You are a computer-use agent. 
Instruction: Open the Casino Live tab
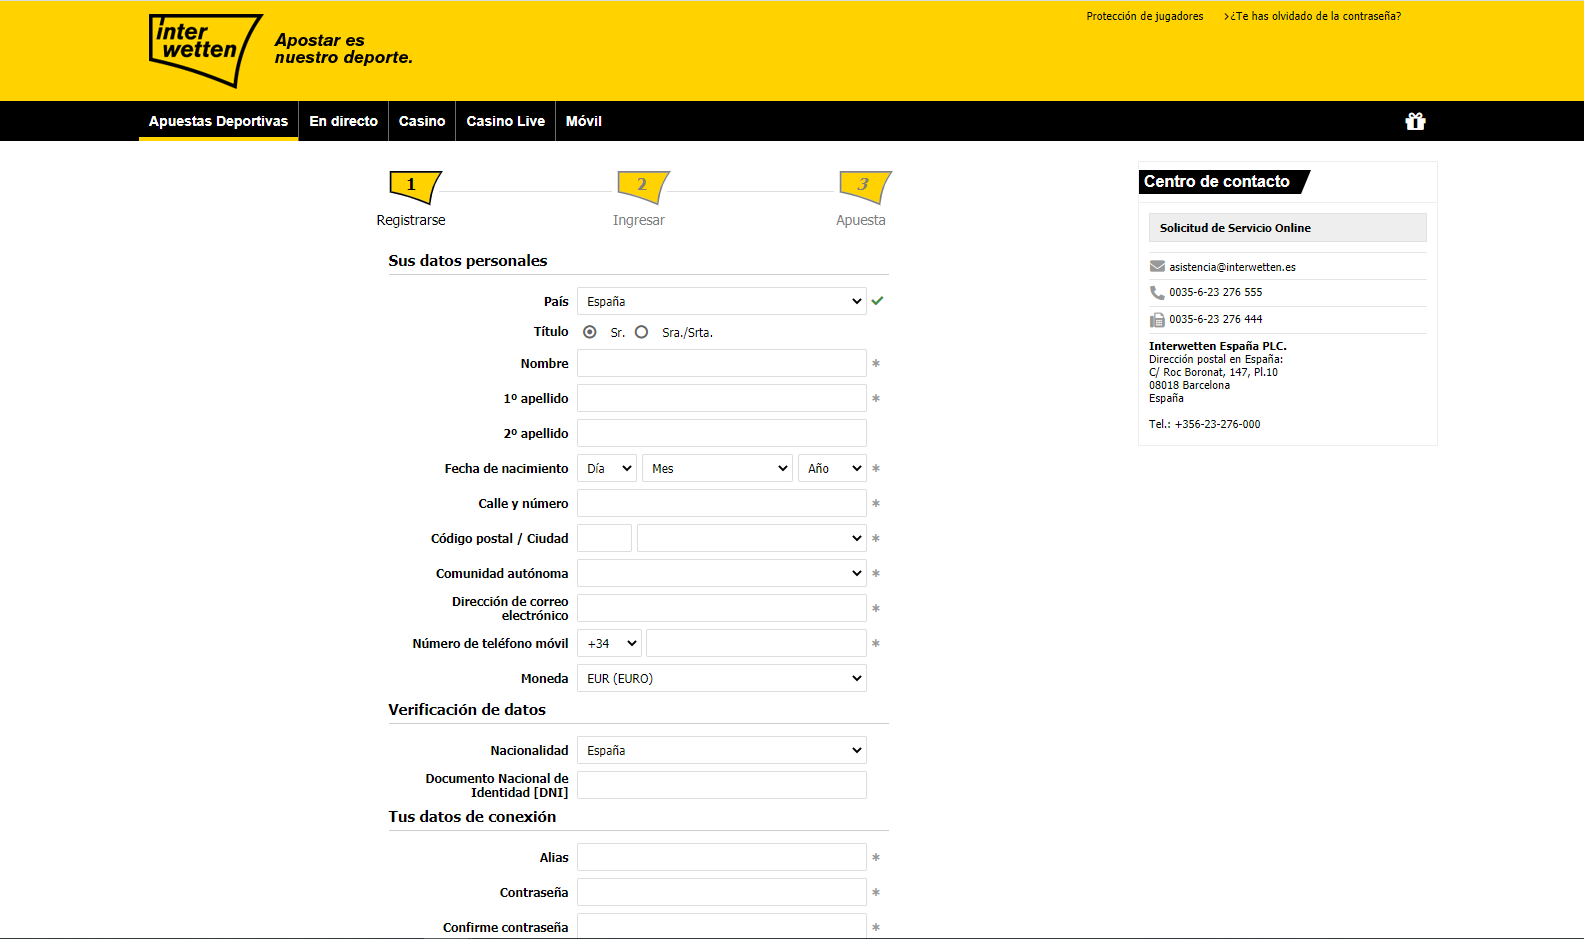[x=505, y=121]
